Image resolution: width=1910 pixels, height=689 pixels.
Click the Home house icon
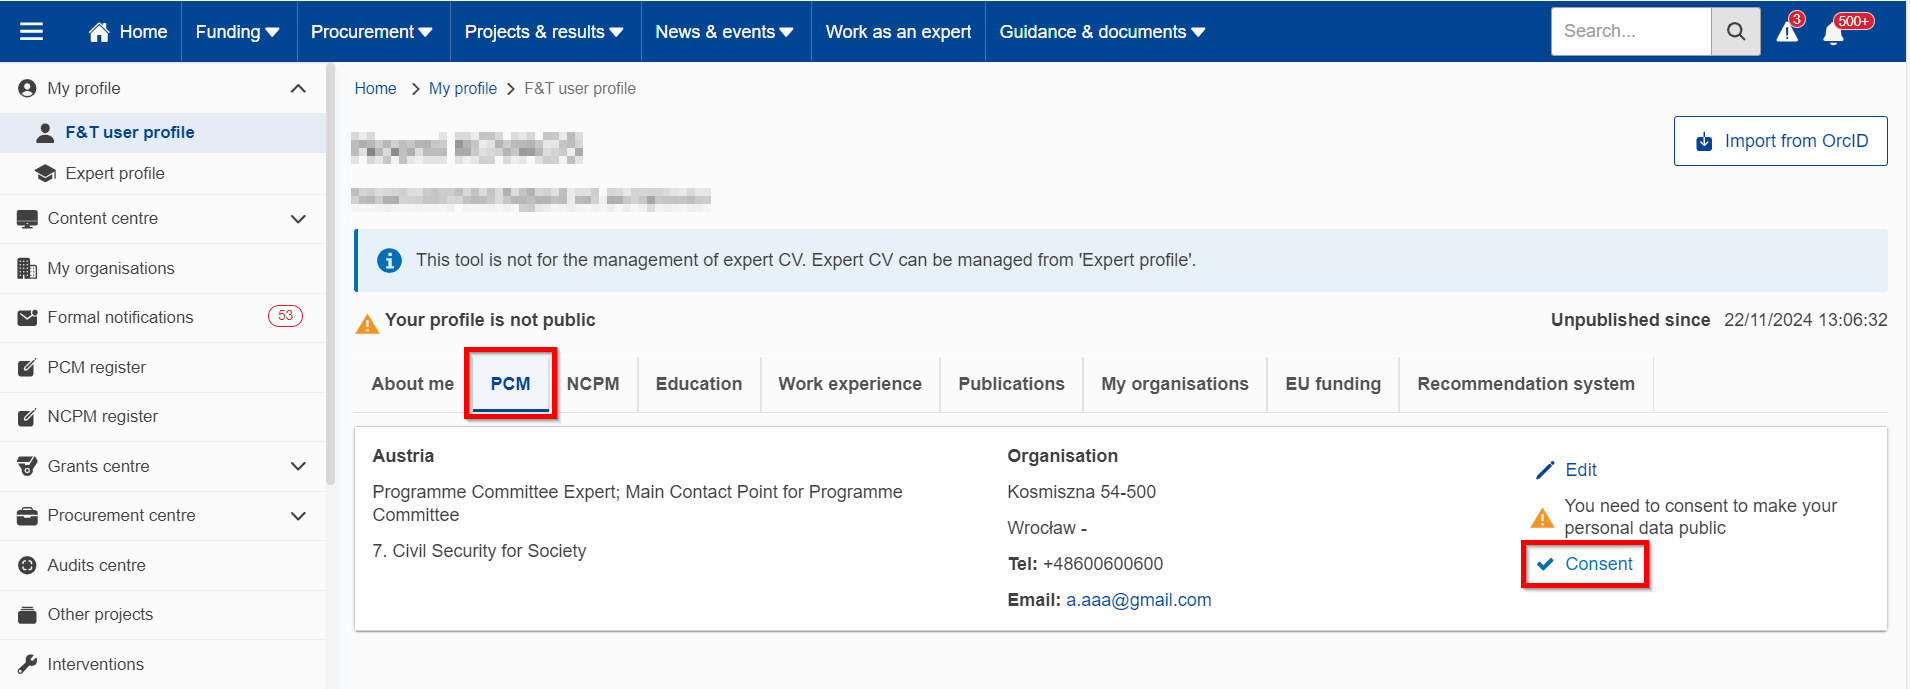pos(99,32)
